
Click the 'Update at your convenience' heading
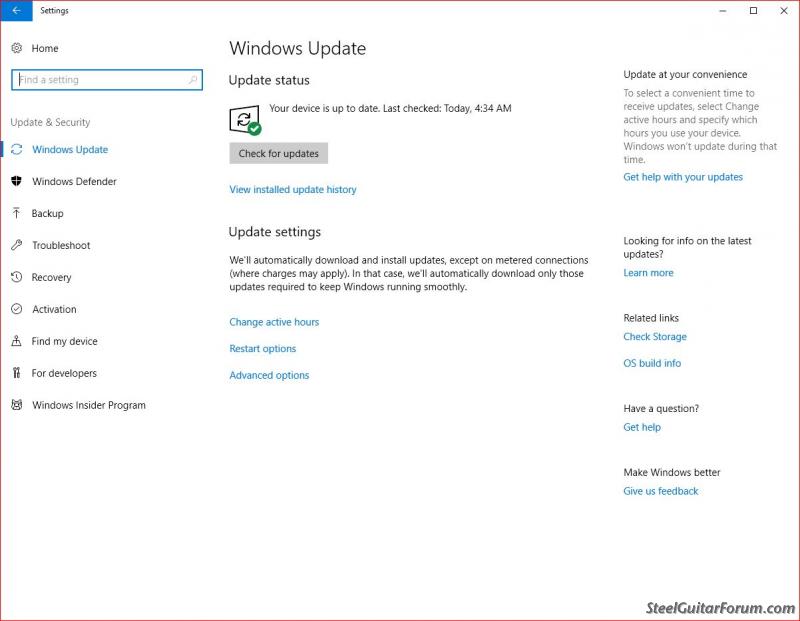685,74
